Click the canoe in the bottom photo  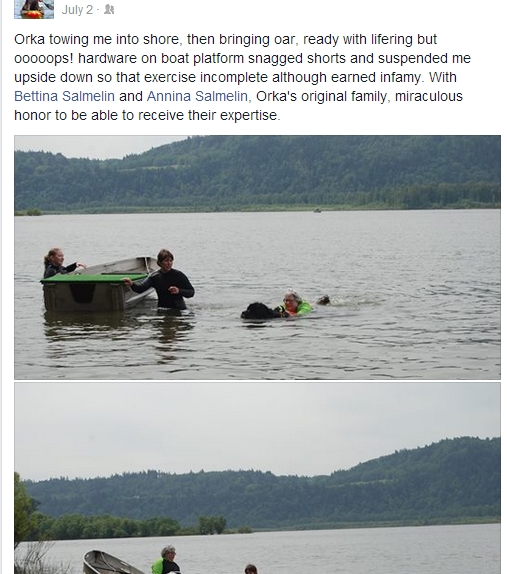point(110,563)
